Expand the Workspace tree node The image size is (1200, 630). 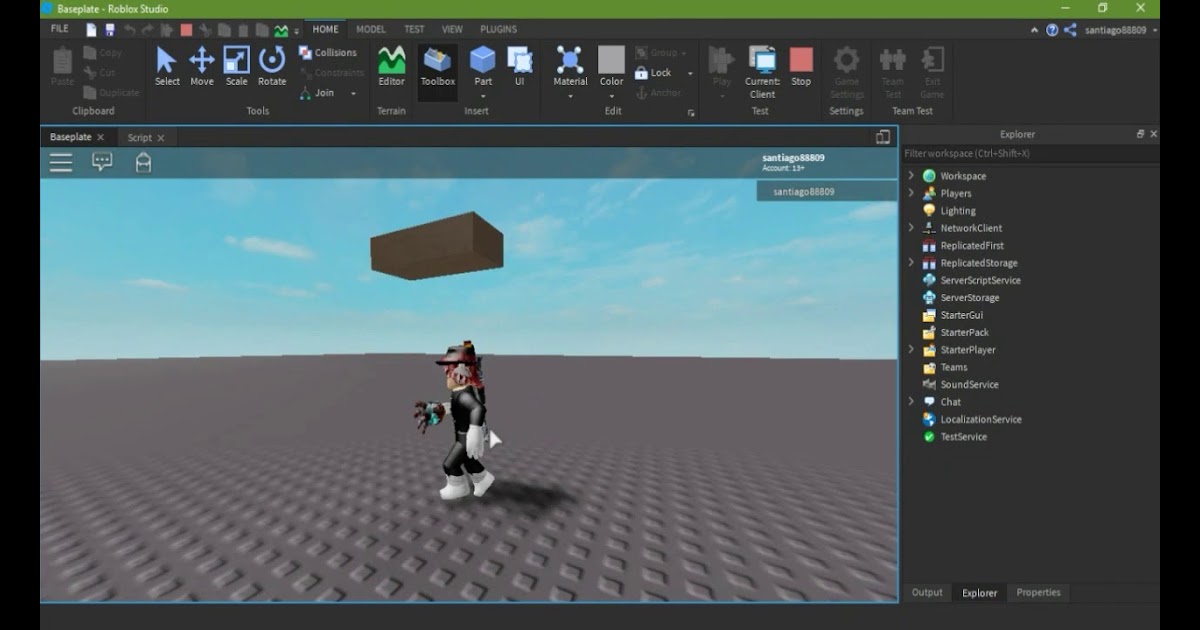pos(911,176)
